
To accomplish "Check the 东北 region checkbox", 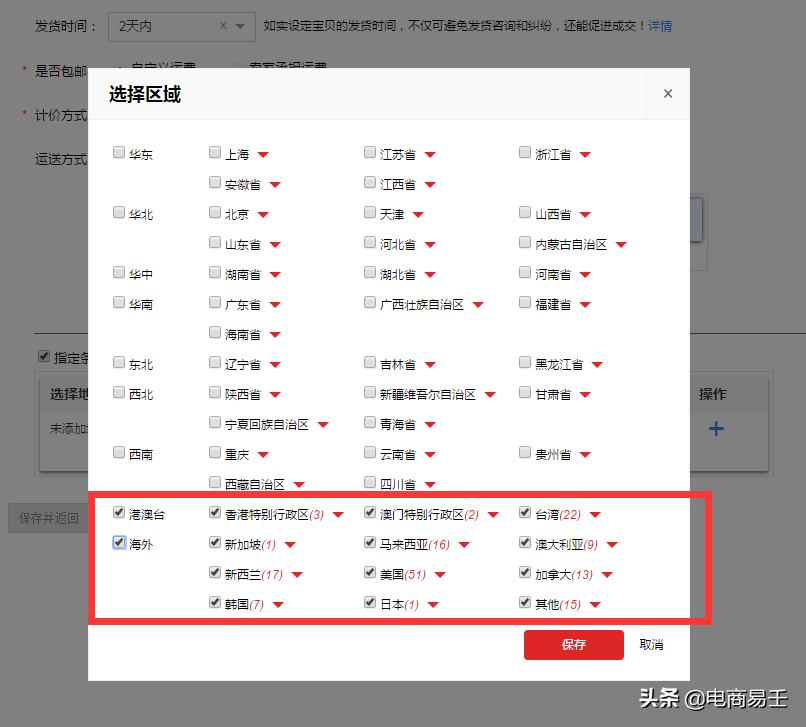I will (119, 362).
